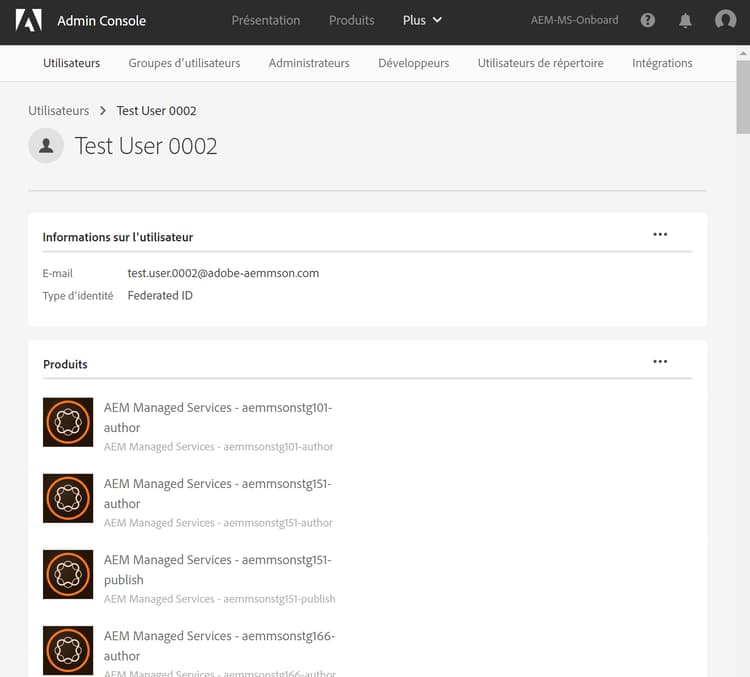Open AEM Managed Services aemmsonstg101-author product

click(x=218, y=417)
